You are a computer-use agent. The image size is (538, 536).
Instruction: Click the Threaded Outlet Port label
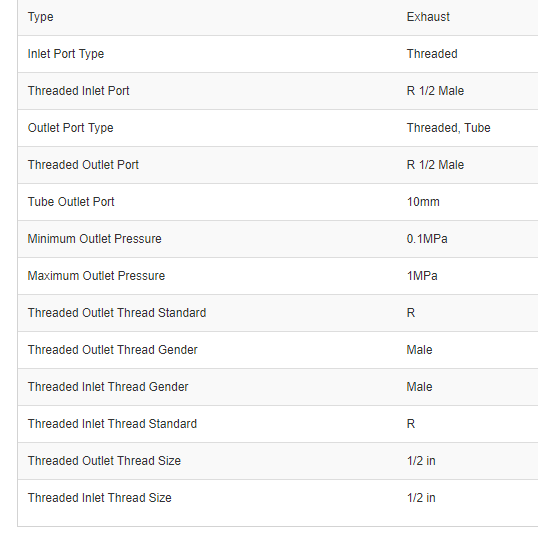[83, 165]
